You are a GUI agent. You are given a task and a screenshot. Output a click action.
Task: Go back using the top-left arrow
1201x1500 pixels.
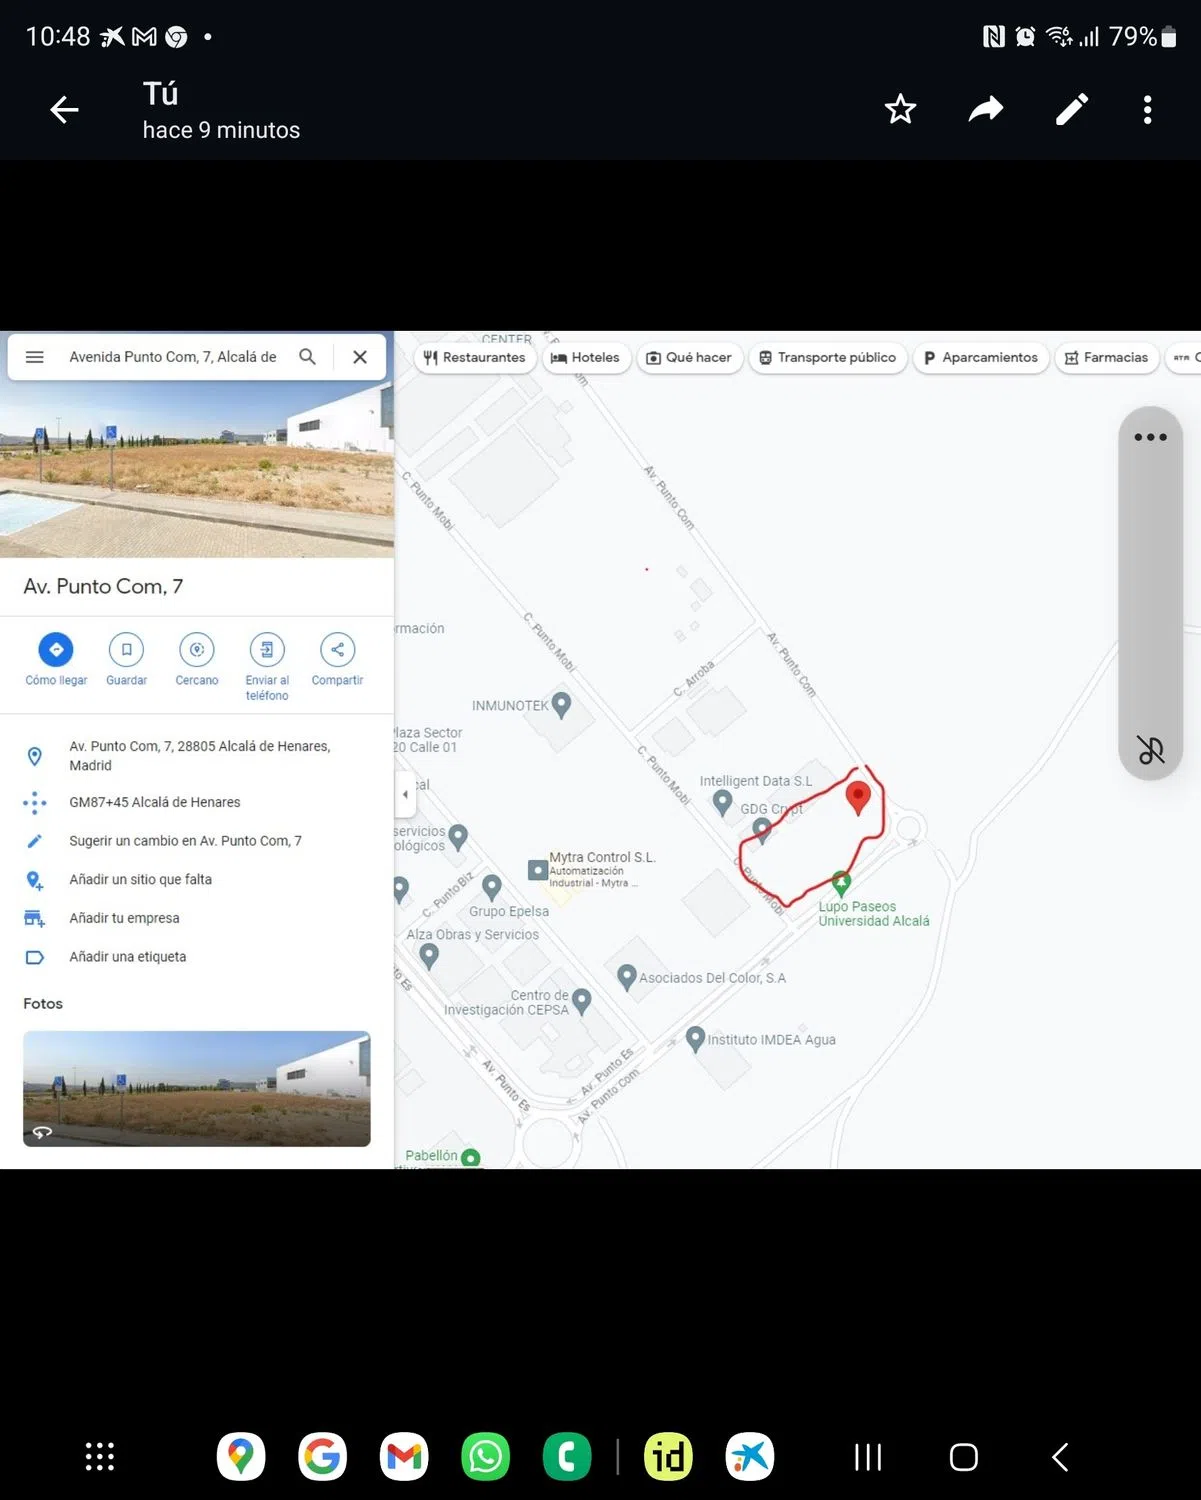[64, 109]
